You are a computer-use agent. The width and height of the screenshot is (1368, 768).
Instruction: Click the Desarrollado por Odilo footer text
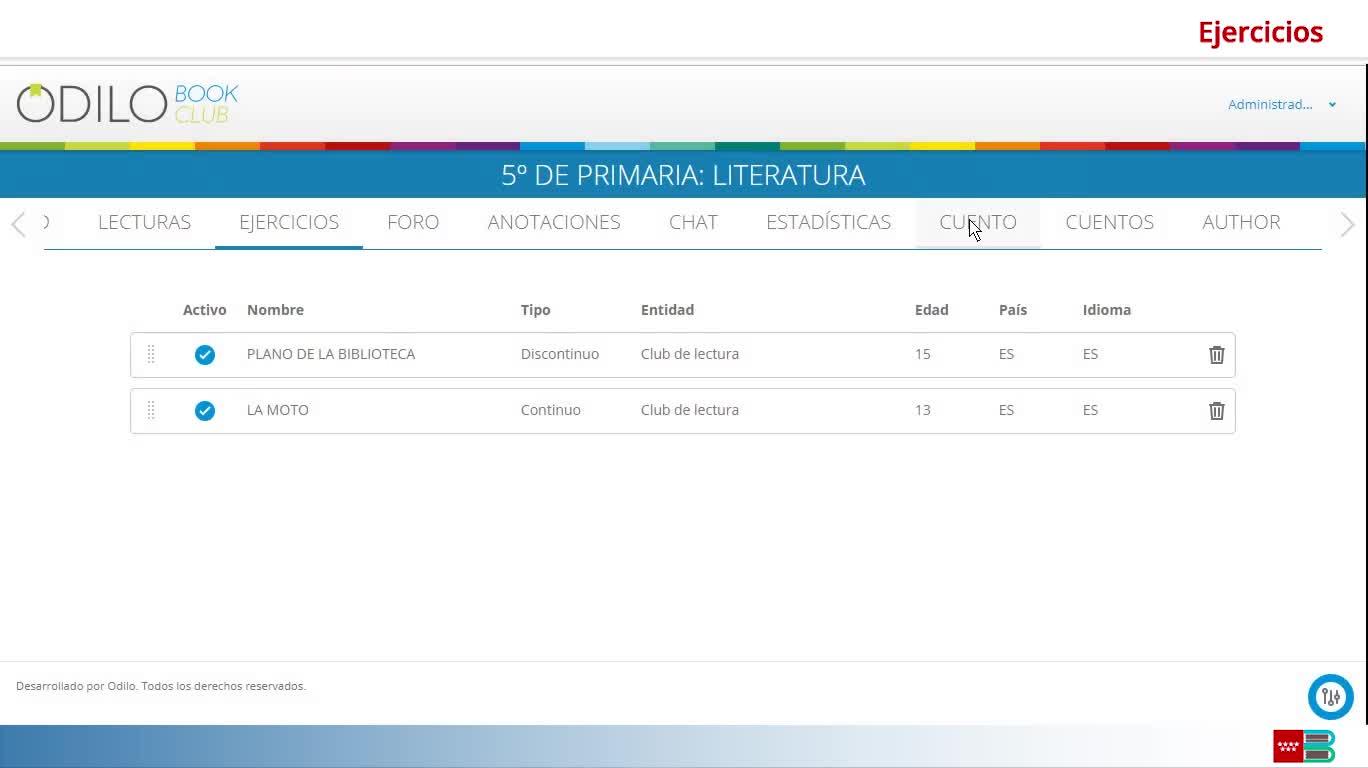161,686
